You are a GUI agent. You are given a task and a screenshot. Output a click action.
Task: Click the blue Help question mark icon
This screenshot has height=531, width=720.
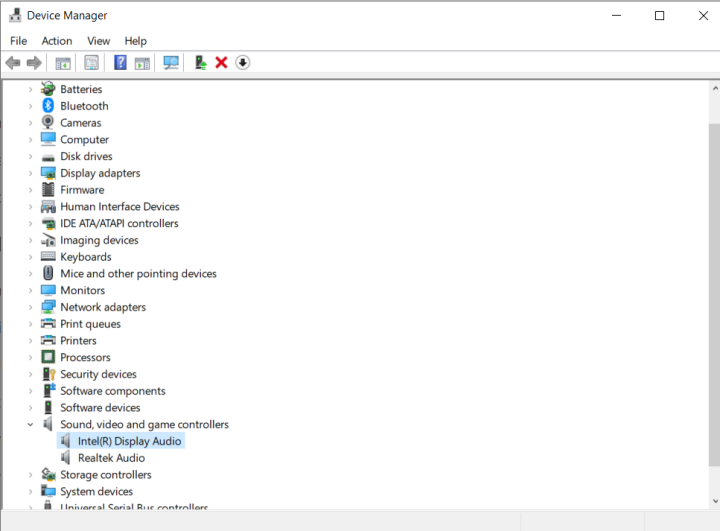tap(120, 62)
